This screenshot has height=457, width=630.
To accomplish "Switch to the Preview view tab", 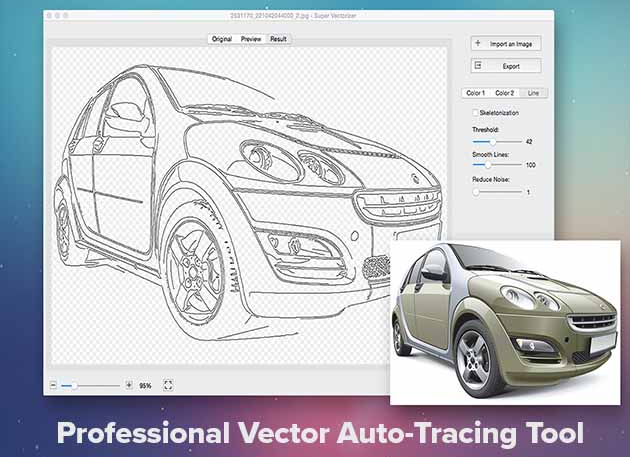I will click(251, 39).
